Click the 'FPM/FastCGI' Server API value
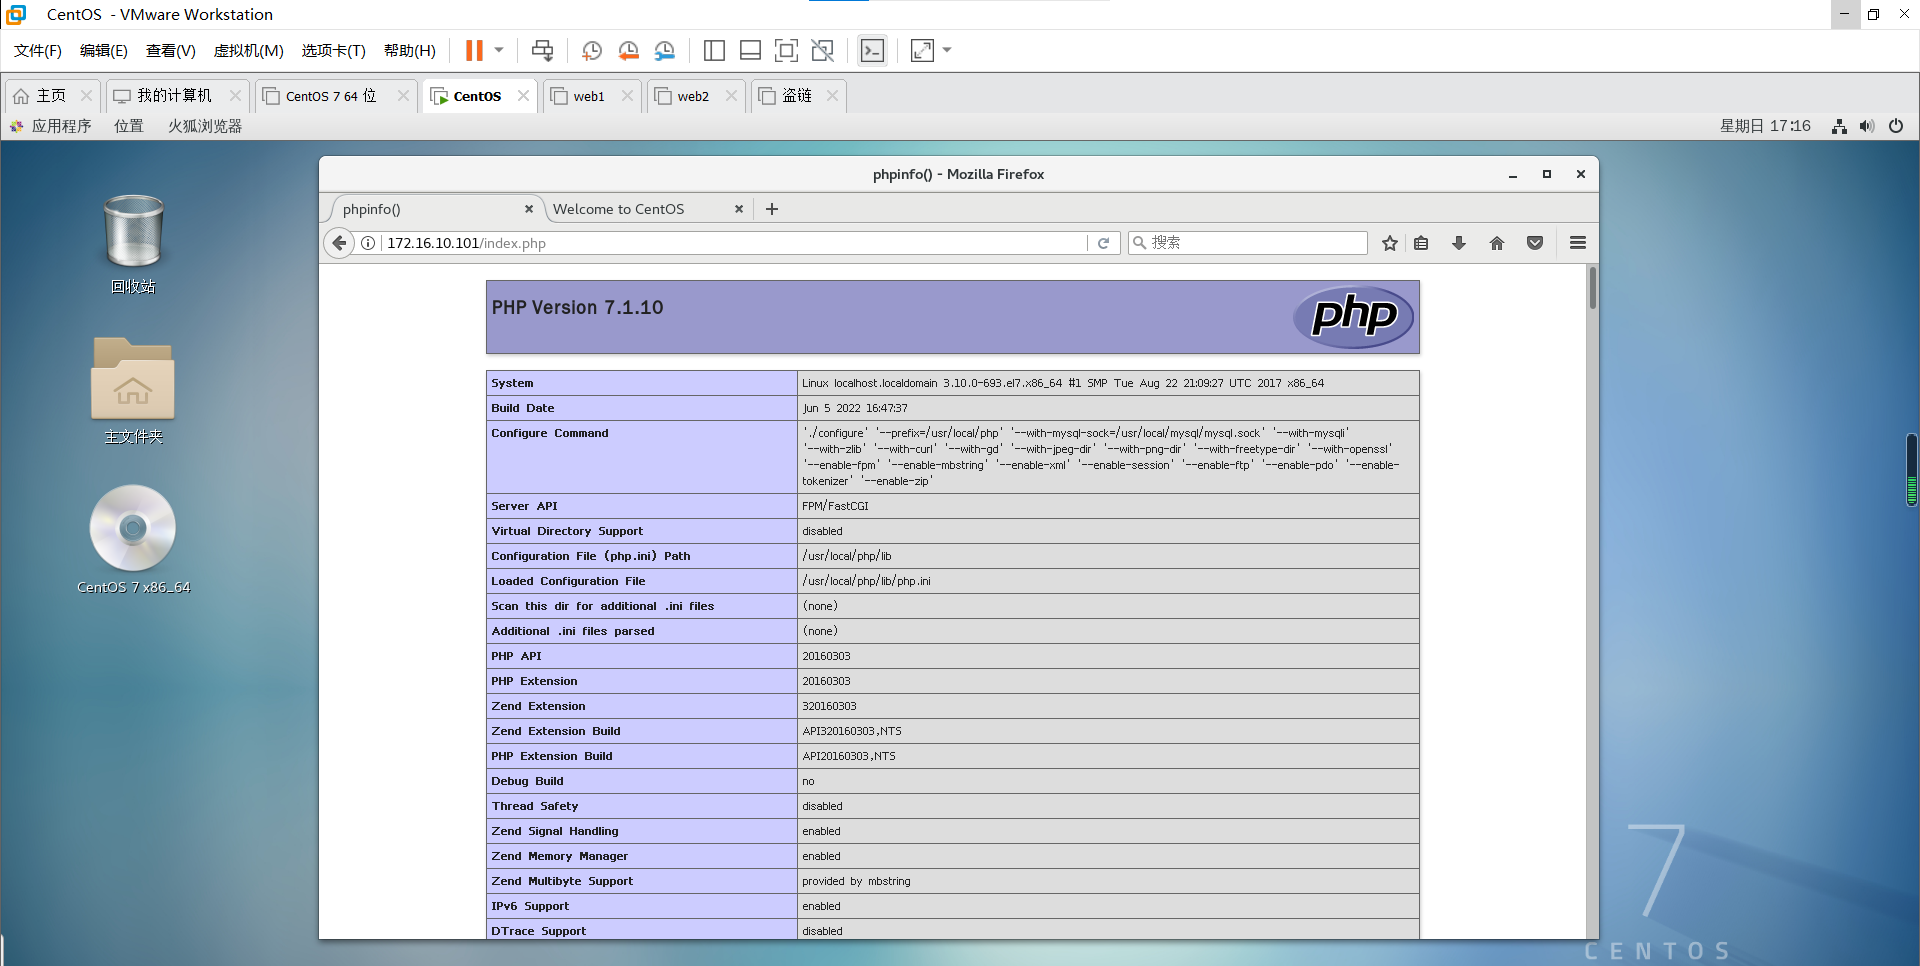 point(835,506)
